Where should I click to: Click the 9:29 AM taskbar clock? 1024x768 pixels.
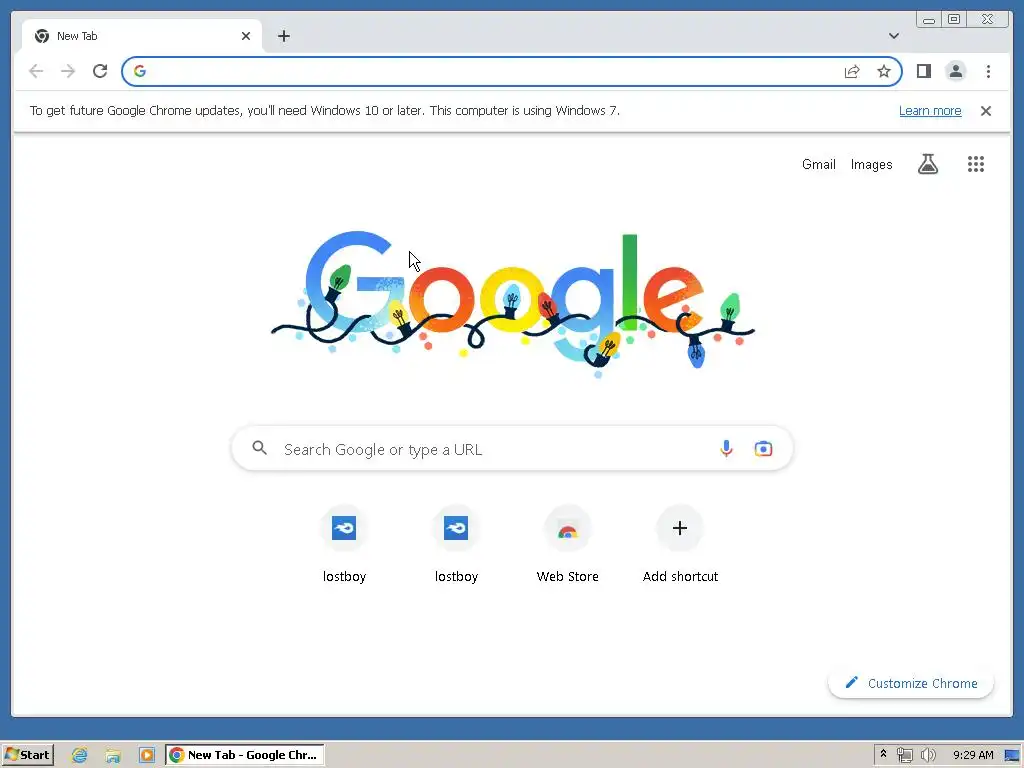click(973, 755)
